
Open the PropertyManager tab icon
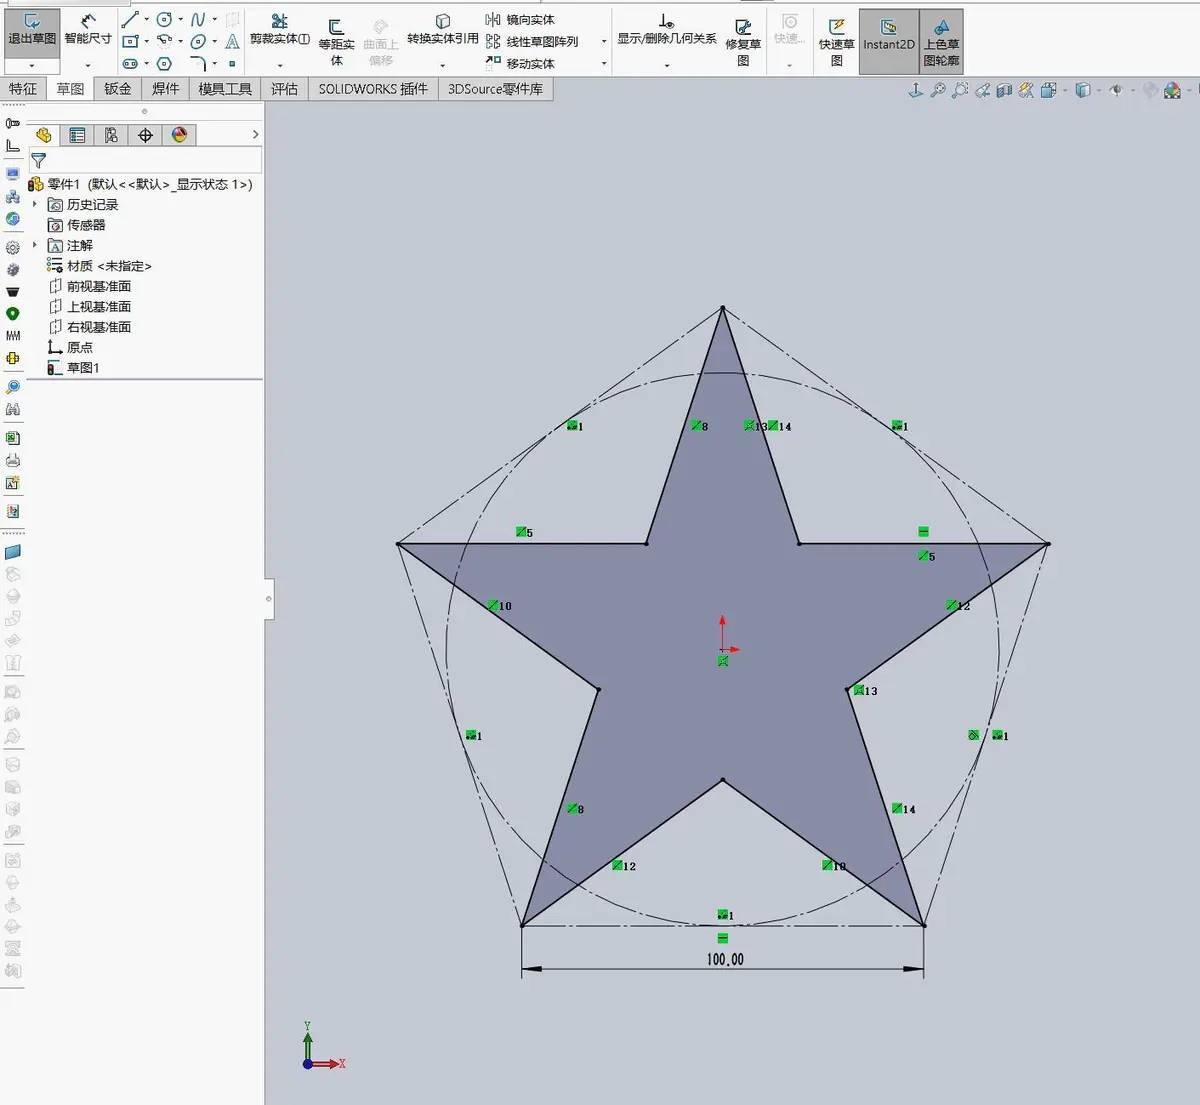(77, 135)
